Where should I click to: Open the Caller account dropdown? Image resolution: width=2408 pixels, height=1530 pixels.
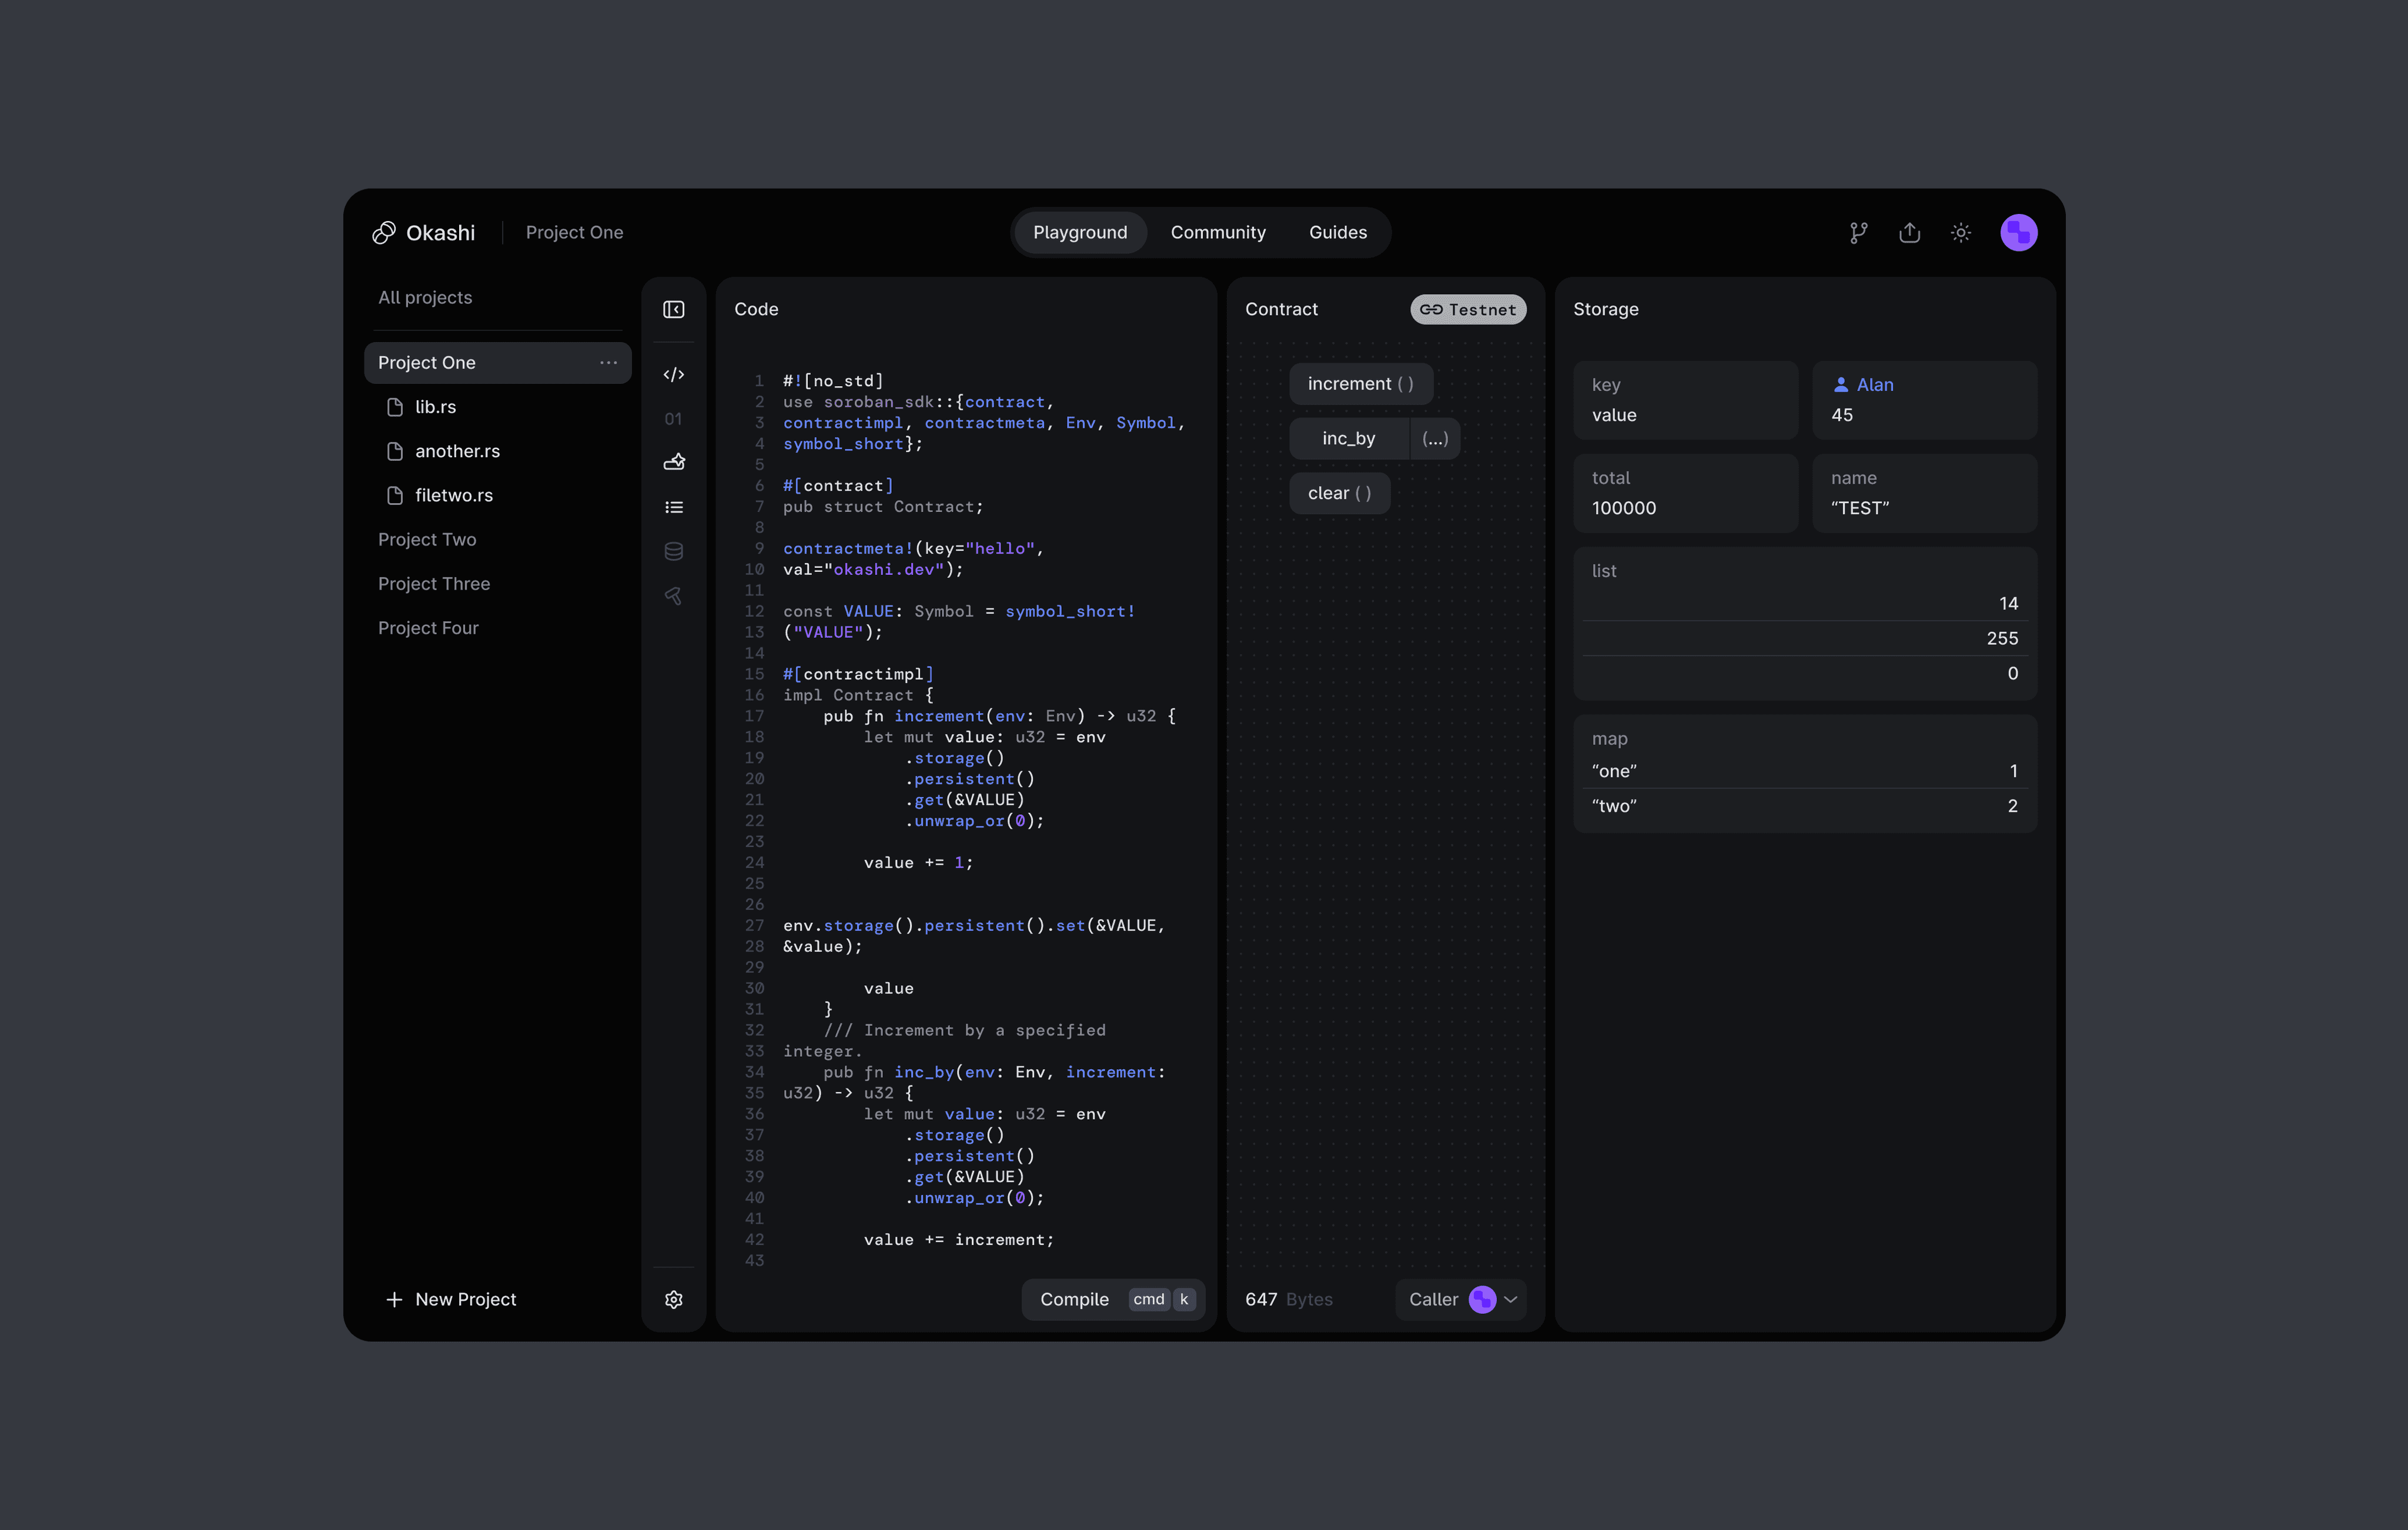pyautogui.click(x=1461, y=1299)
